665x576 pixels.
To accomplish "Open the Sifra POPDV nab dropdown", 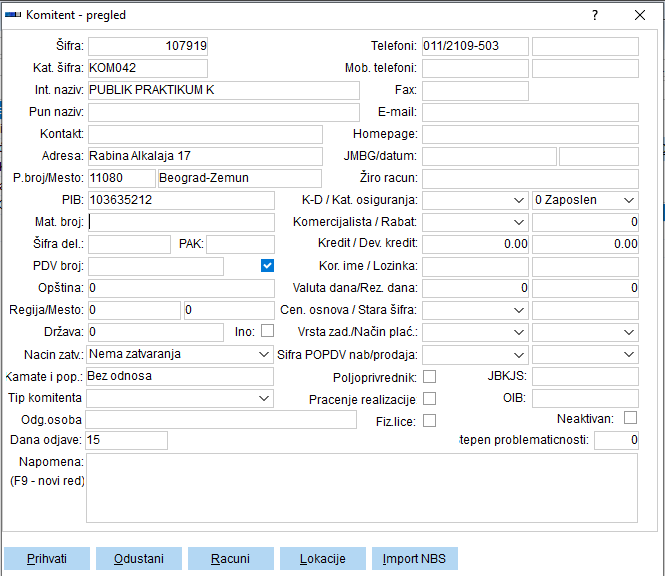I will (519, 354).
